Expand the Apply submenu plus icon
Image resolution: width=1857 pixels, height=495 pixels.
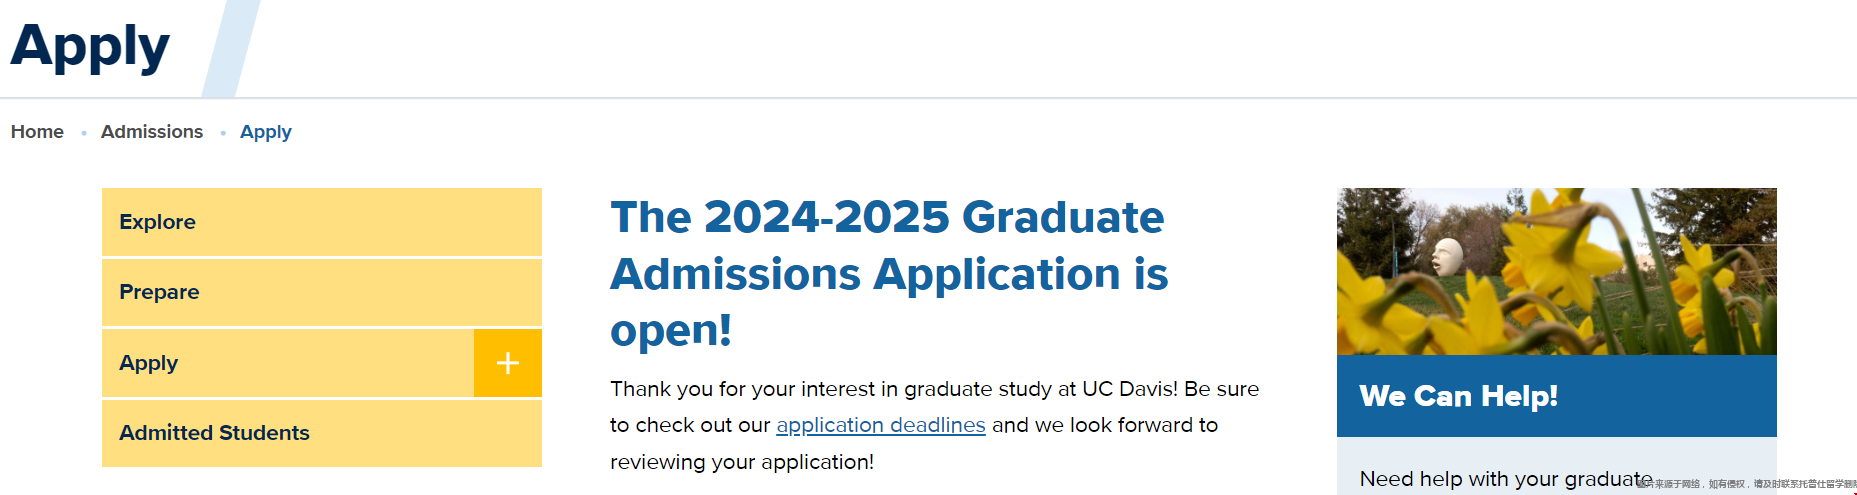(x=507, y=363)
